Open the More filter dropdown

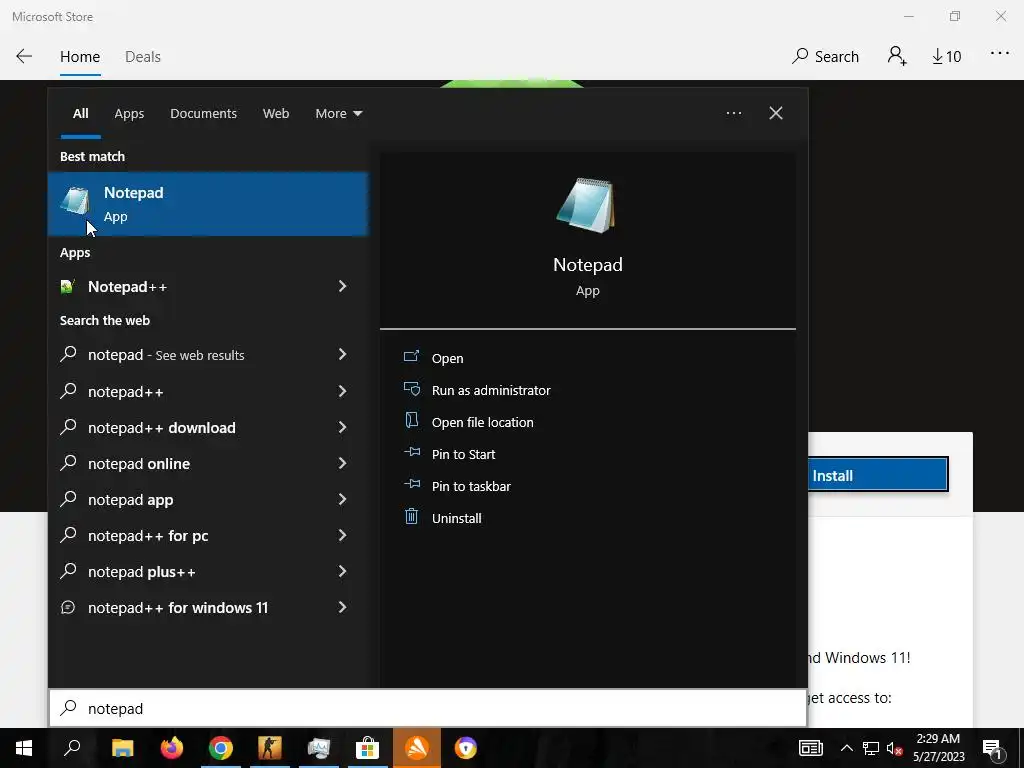click(338, 114)
